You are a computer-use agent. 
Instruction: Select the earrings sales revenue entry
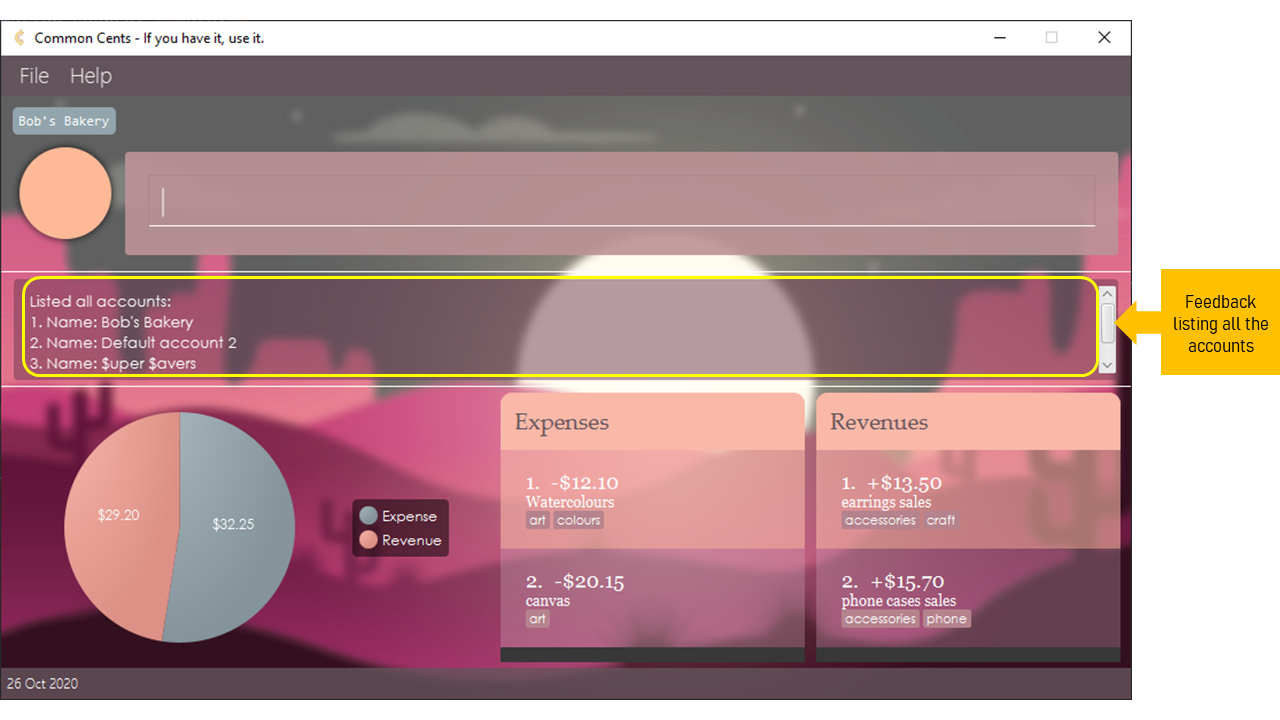click(x=968, y=499)
